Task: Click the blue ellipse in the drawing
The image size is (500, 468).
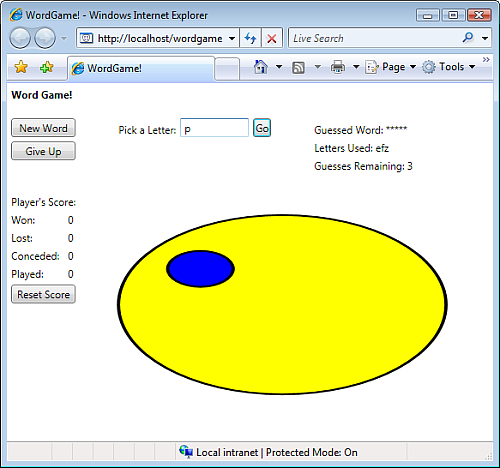Action: [x=200, y=269]
